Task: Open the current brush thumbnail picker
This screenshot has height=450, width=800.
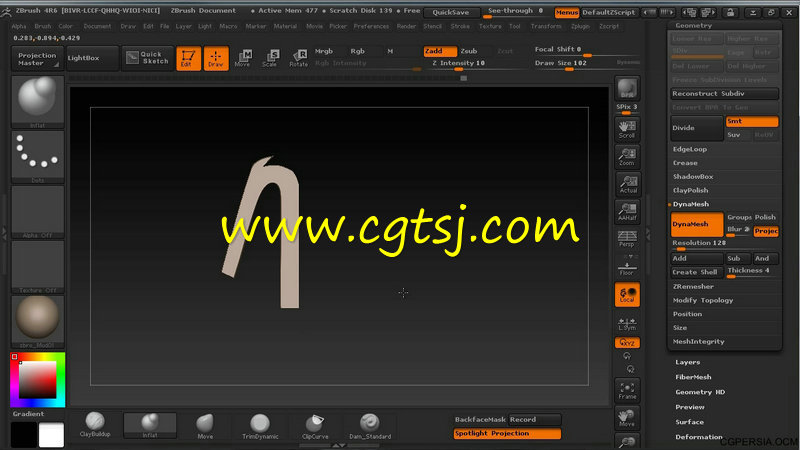Action: tap(38, 102)
